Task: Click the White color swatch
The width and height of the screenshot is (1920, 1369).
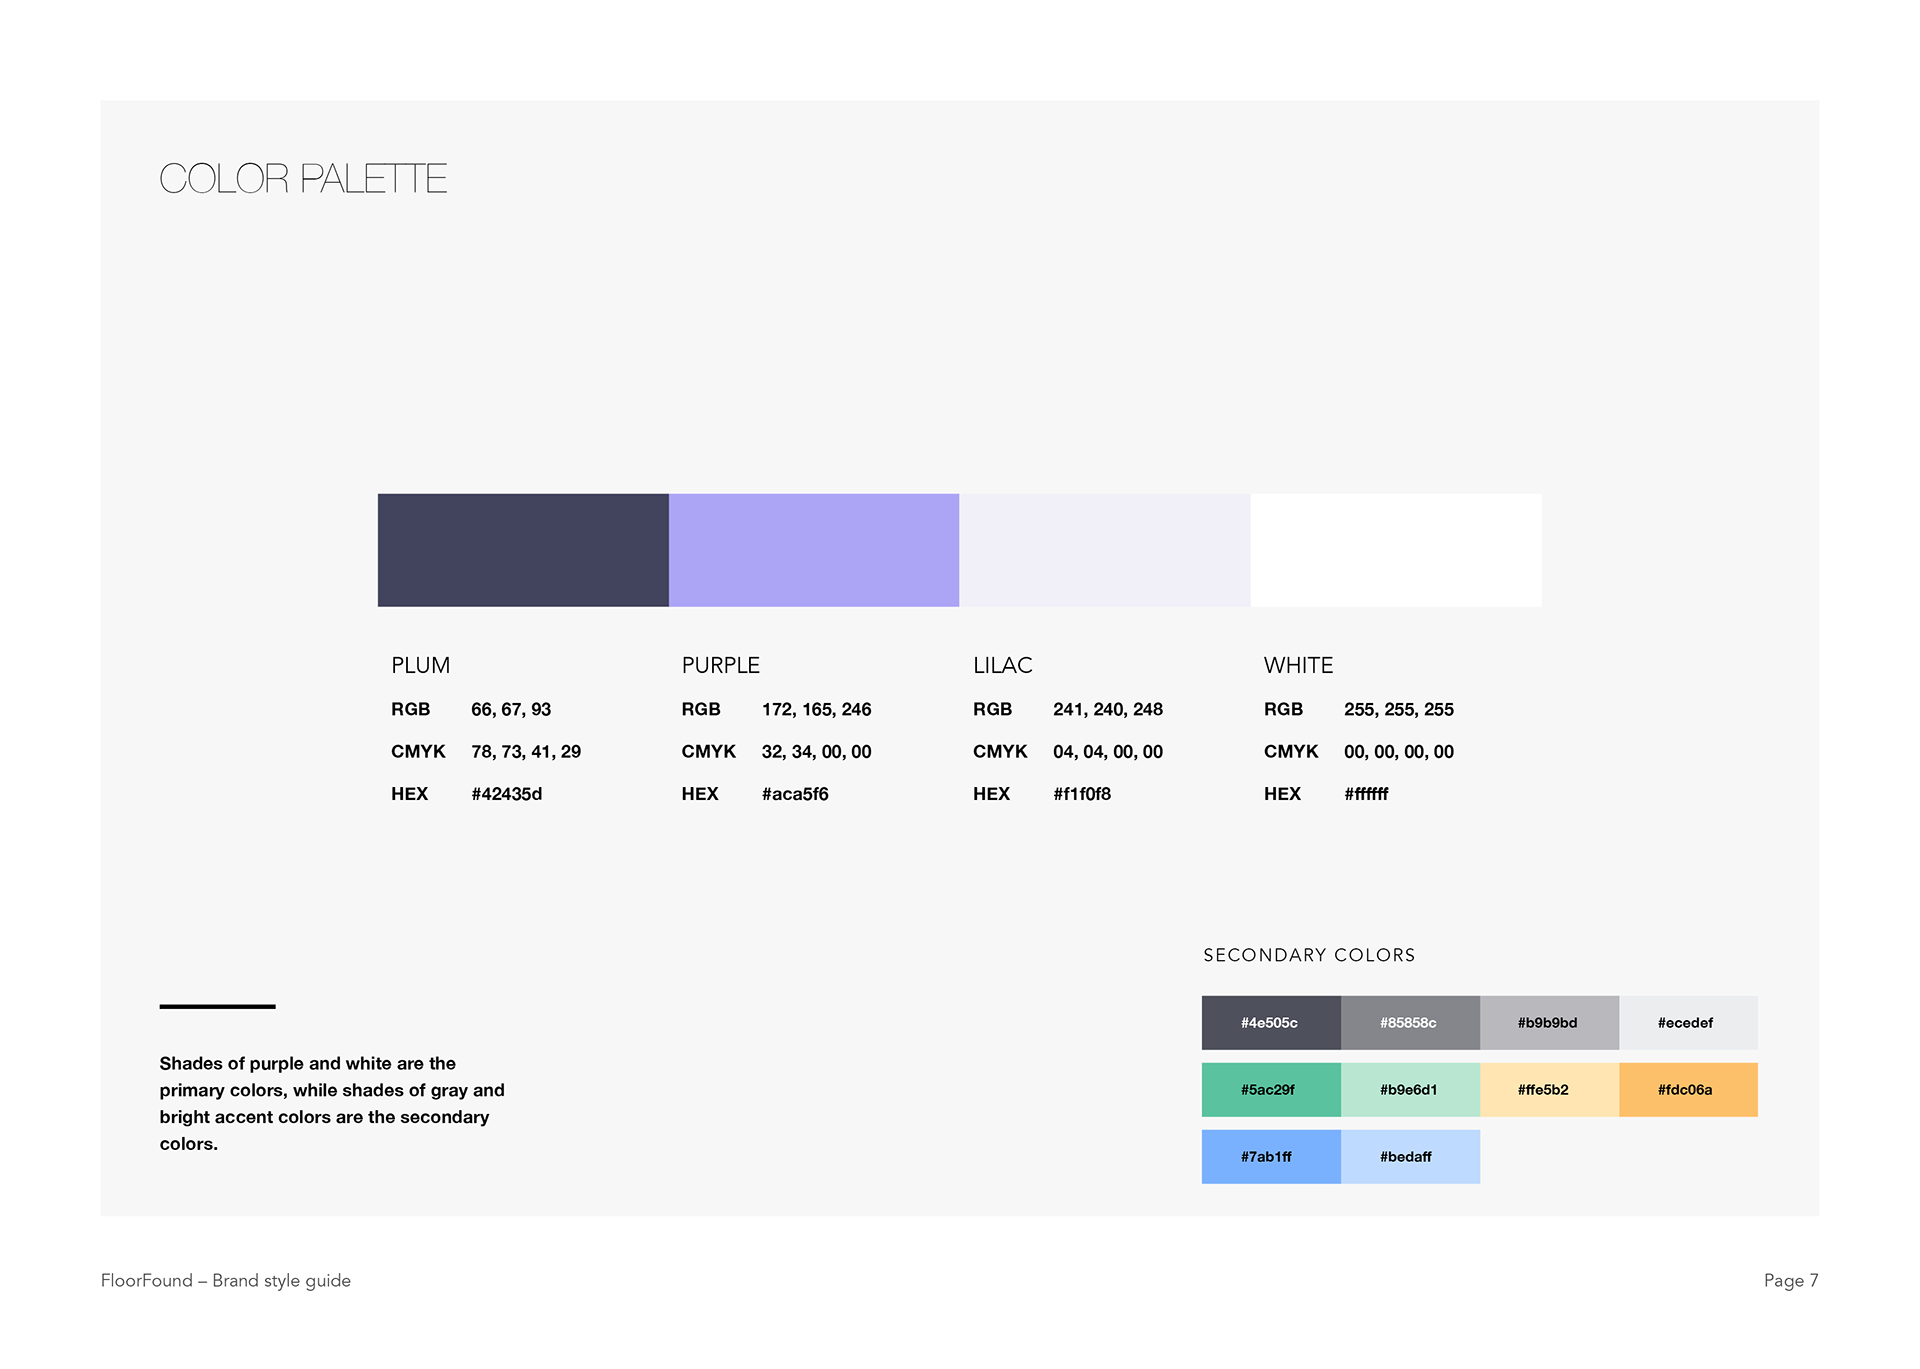Action: (x=1396, y=550)
